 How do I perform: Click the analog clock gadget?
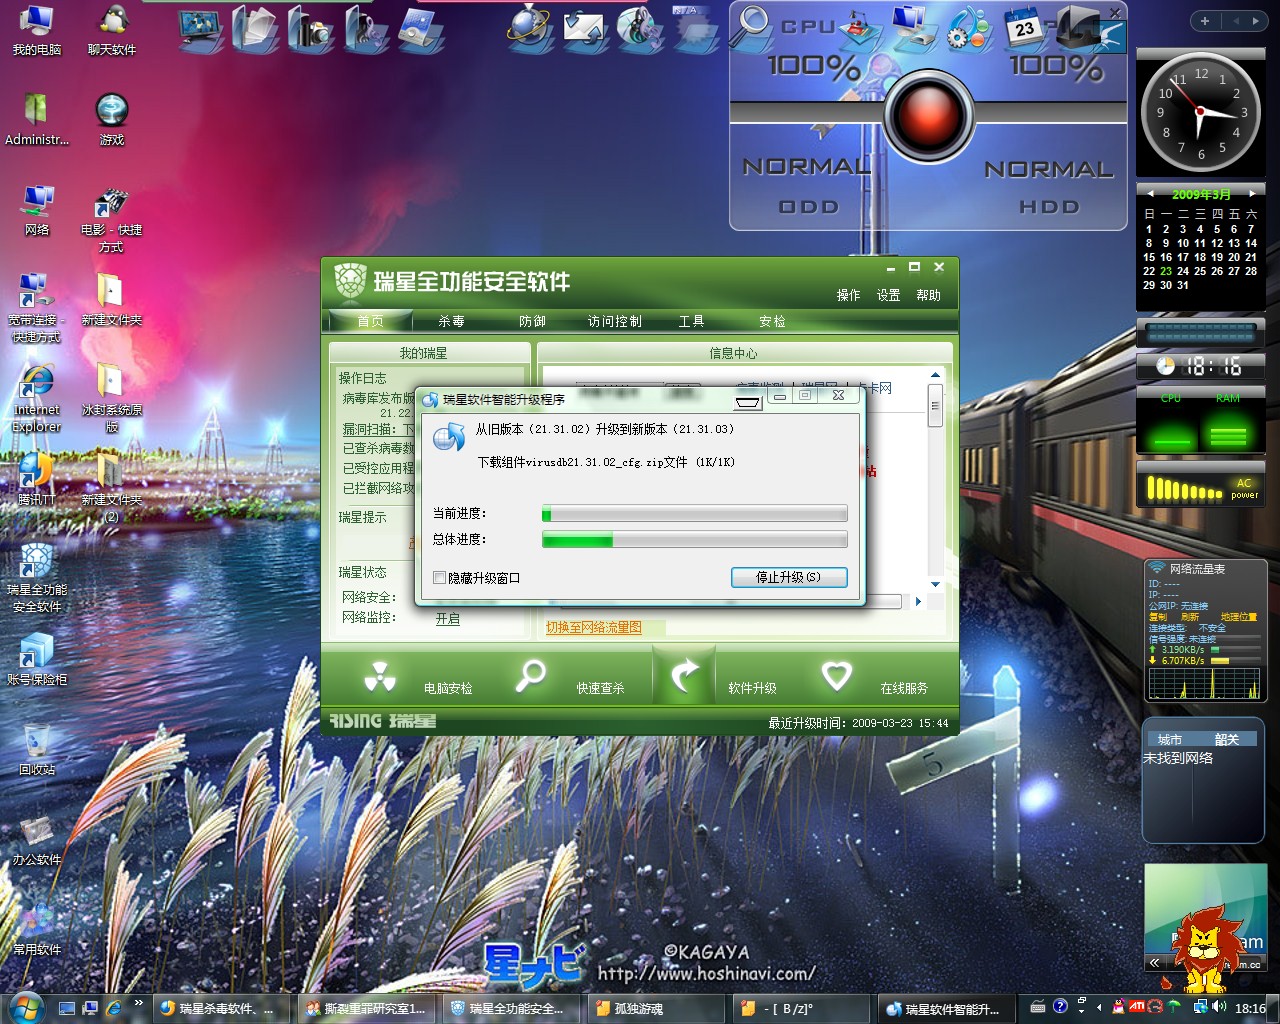click(1200, 110)
